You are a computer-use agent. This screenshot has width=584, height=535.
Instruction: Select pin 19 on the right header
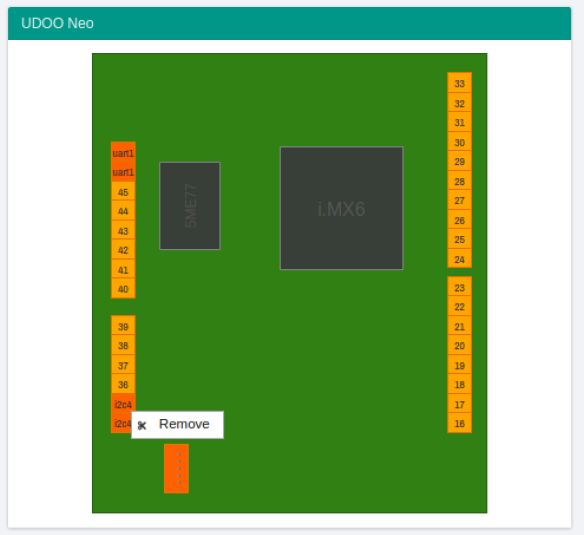pyautogui.click(x=460, y=365)
